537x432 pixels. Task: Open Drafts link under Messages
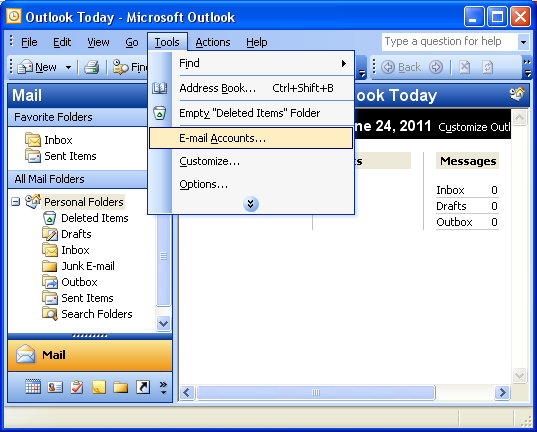tap(451, 206)
